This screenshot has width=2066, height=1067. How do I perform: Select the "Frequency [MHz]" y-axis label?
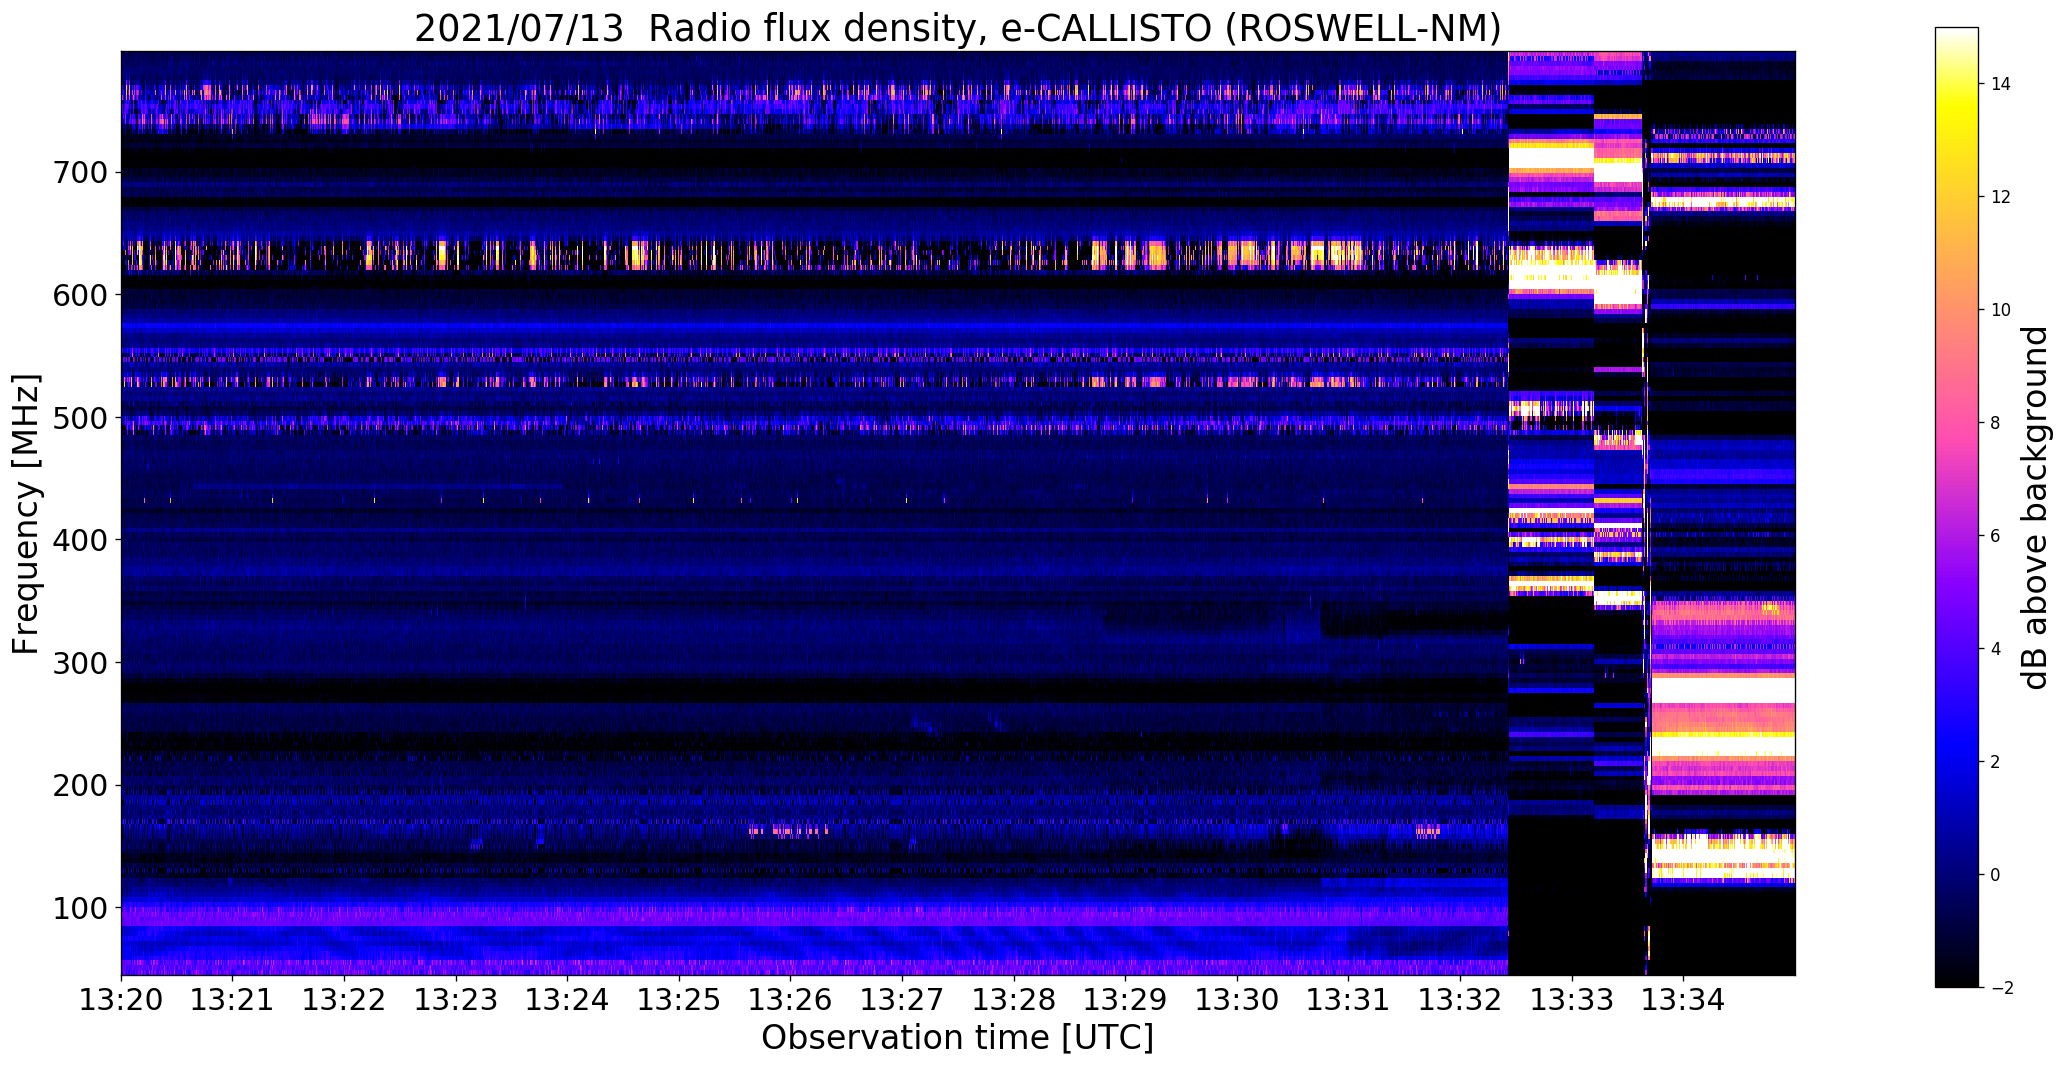pyautogui.click(x=26, y=514)
